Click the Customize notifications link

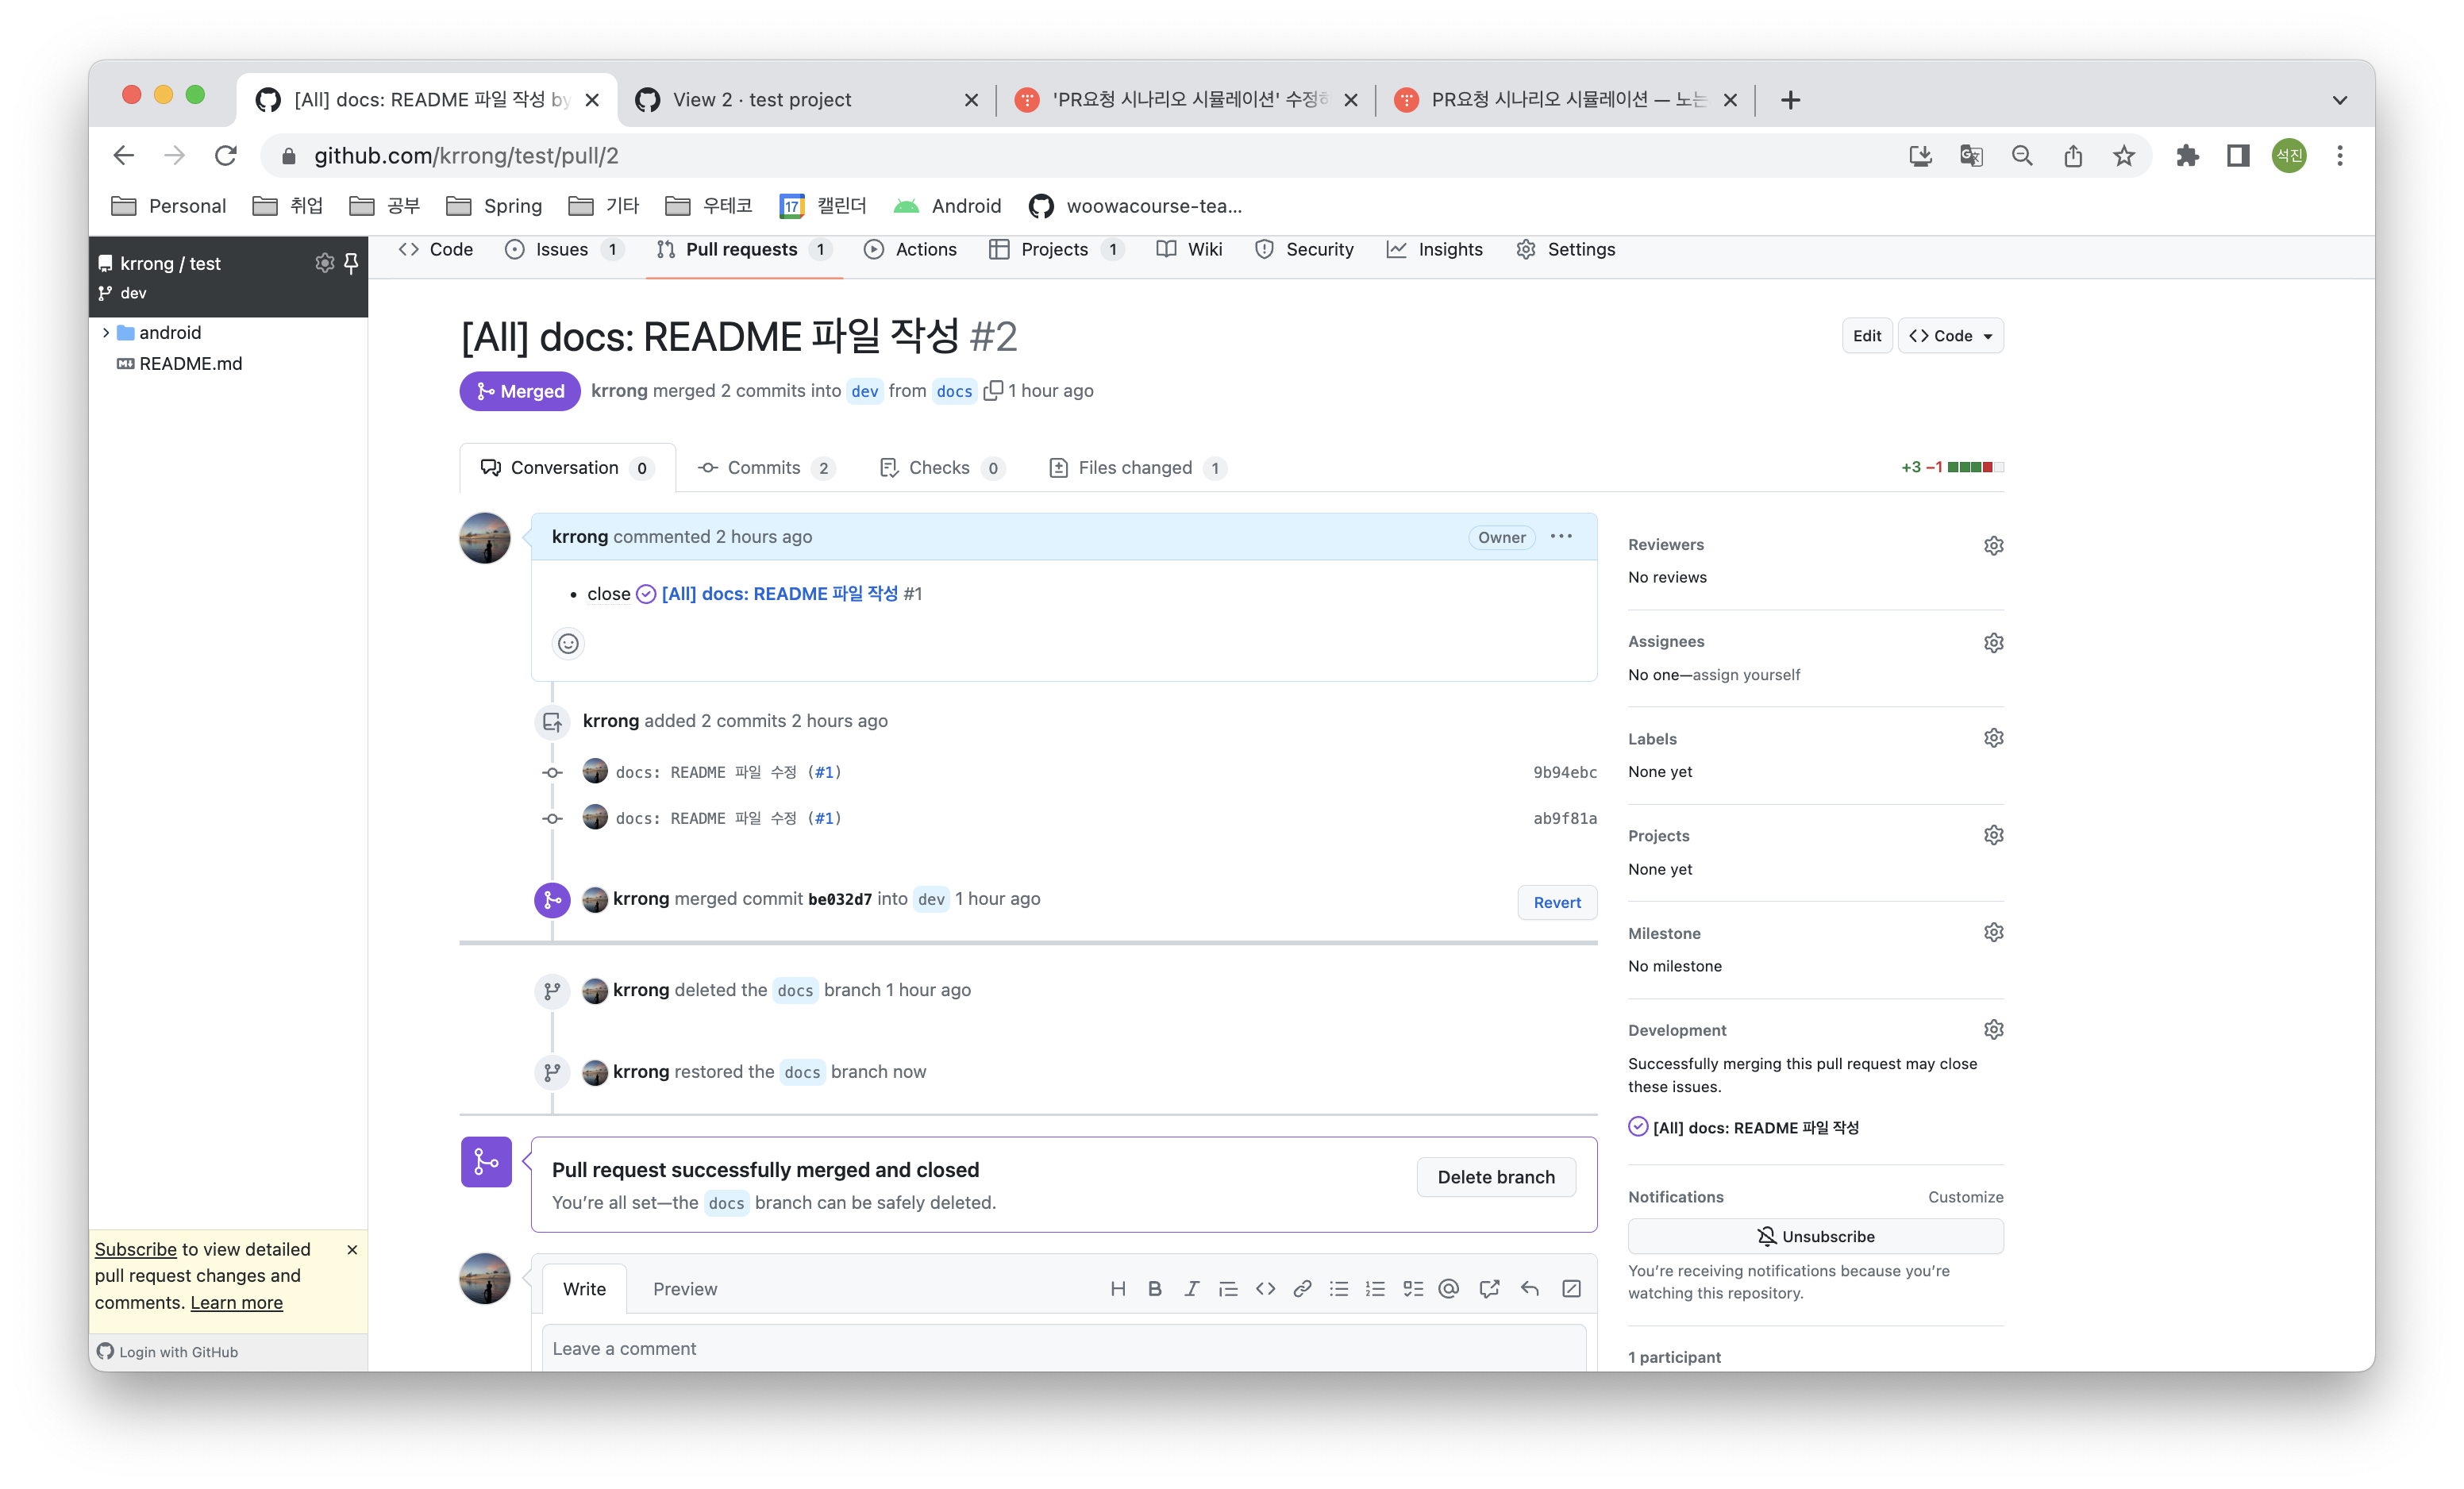click(x=1965, y=1197)
